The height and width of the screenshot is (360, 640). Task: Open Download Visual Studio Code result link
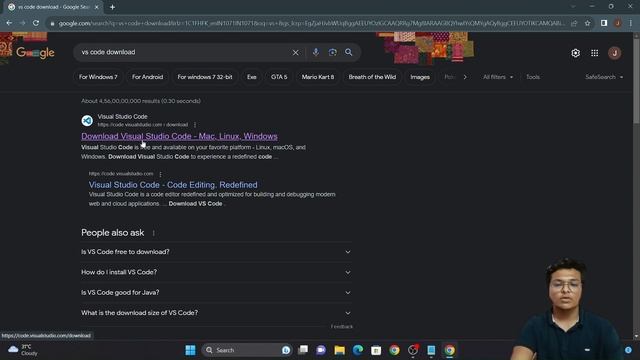(179, 136)
